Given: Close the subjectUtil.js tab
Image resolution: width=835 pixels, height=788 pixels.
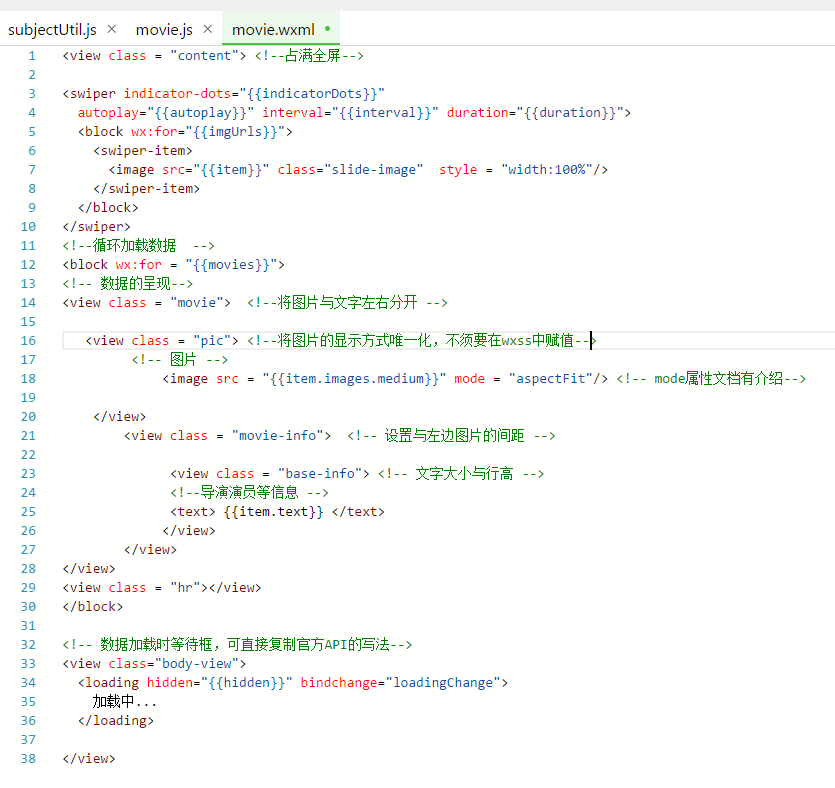Looking at the screenshot, I should (111, 29).
